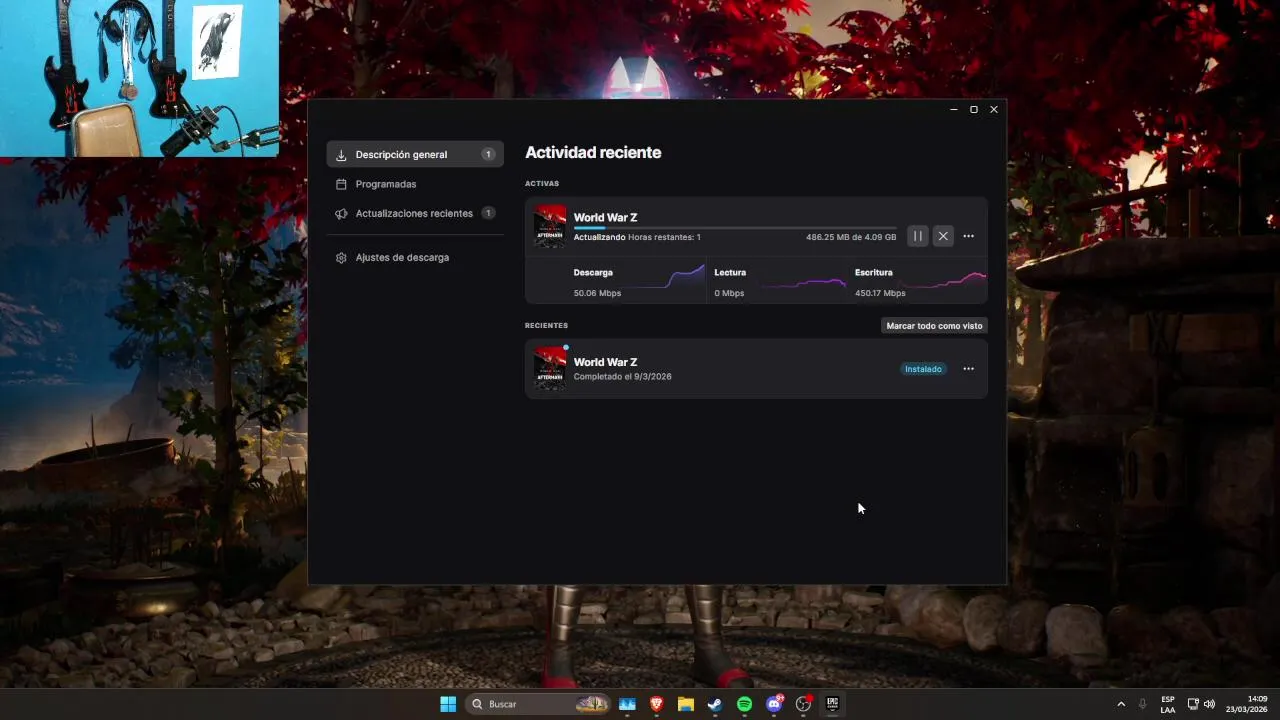
Task: Open Brave browser from taskbar
Action: click(x=657, y=704)
